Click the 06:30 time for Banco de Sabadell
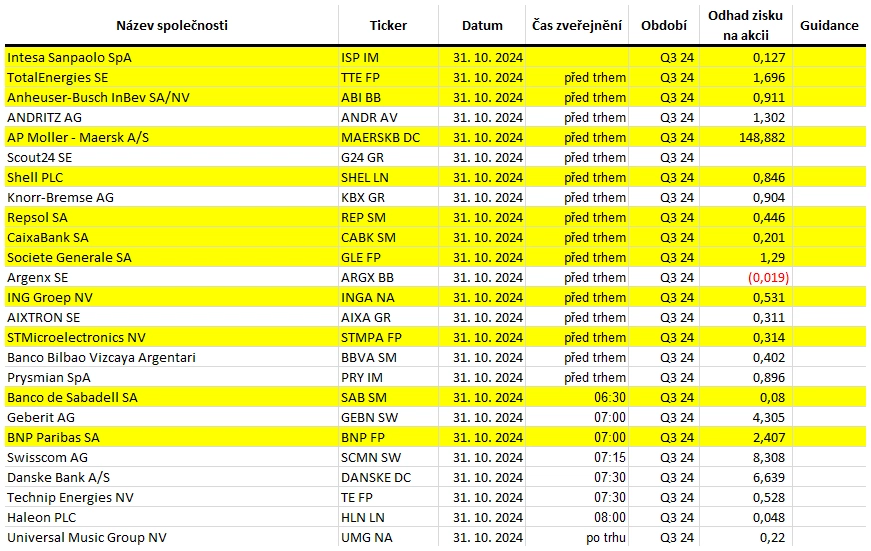The height and width of the screenshot is (551, 871). (610, 398)
